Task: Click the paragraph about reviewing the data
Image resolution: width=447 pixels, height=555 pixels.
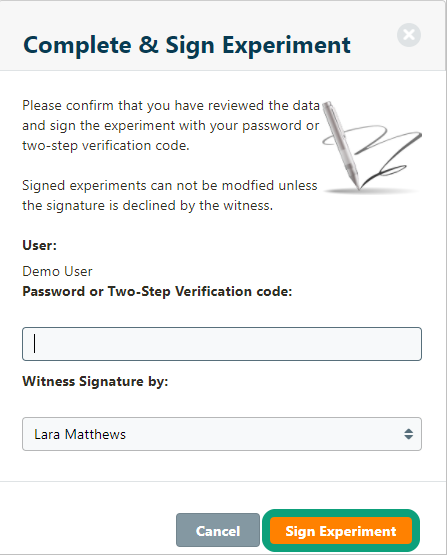Action: pos(171,125)
